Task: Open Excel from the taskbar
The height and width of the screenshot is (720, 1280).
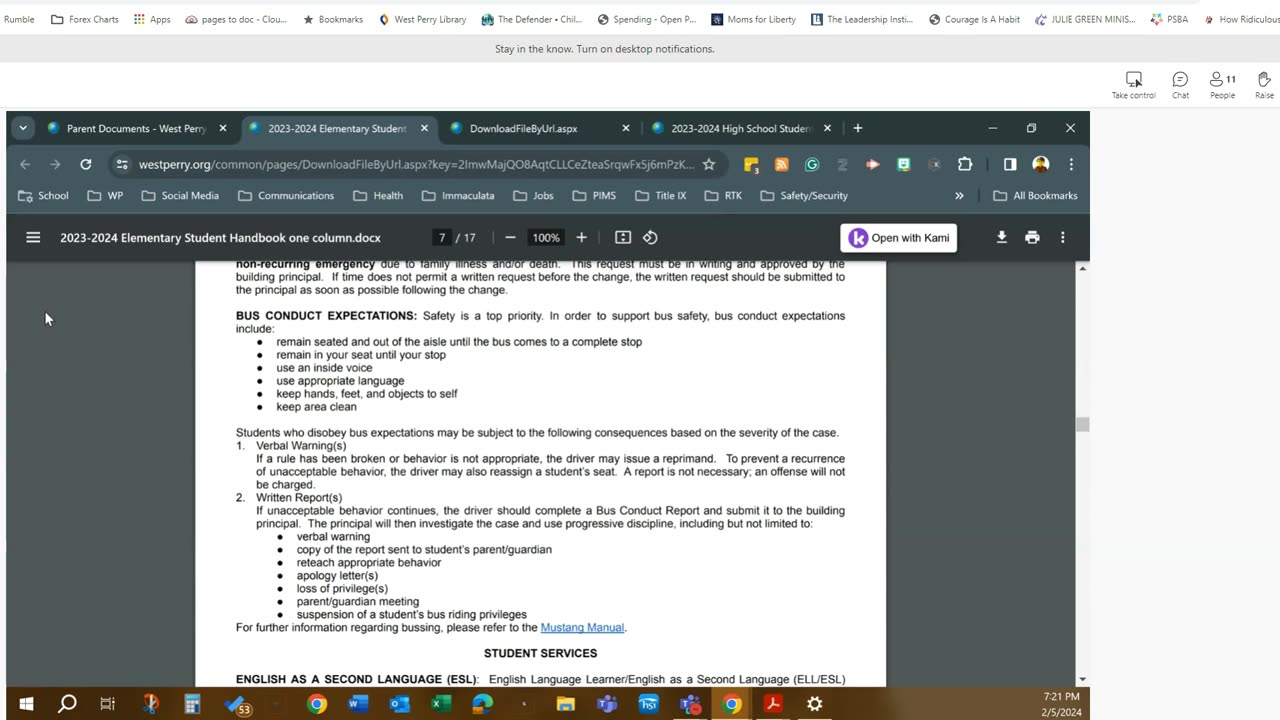Action: coord(441,704)
